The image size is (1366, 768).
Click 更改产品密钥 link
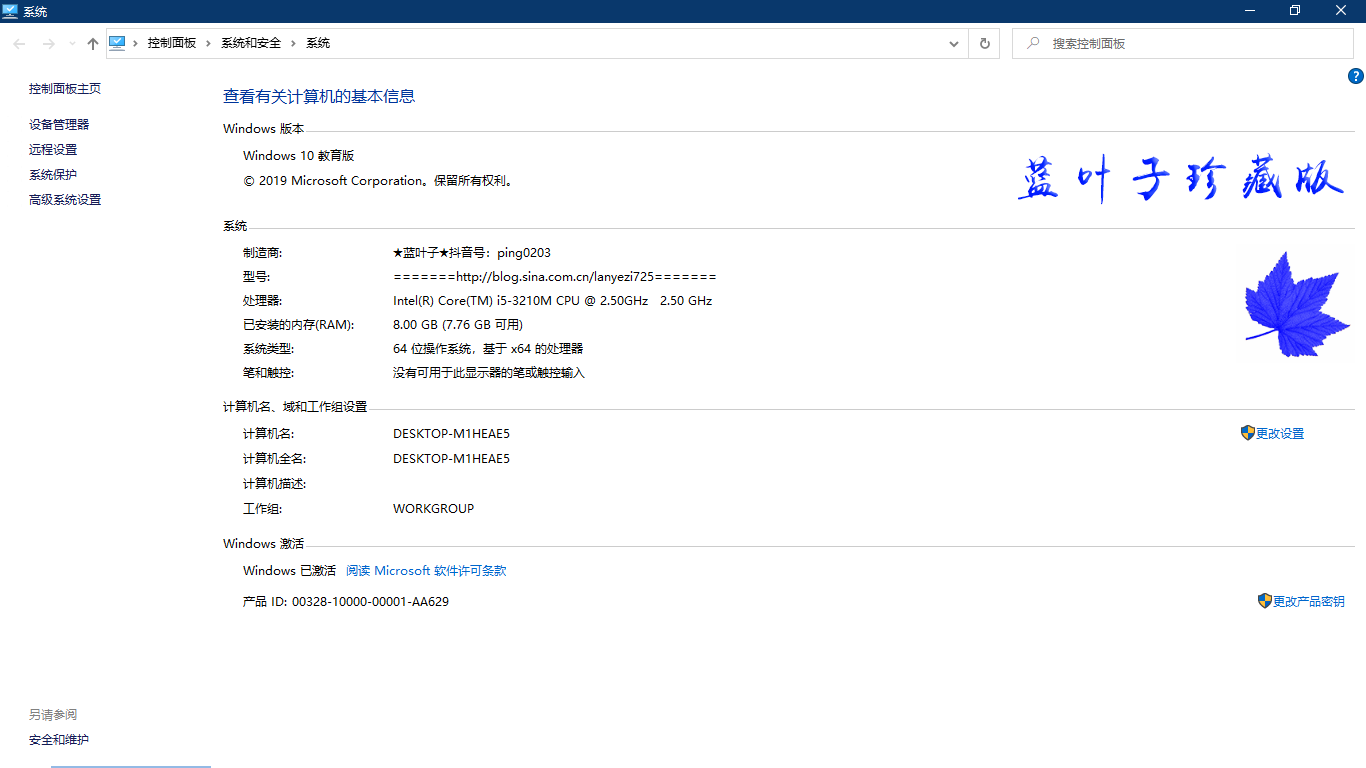click(1309, 602)
